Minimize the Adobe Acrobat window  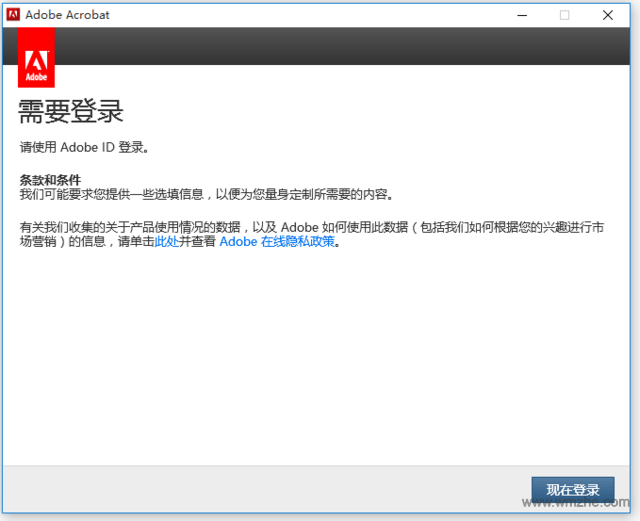point(522,15)
